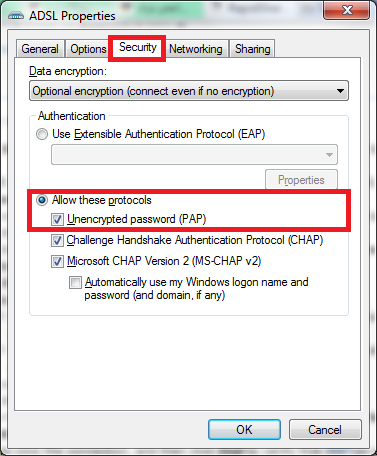The width and height of the screenshot is (377, 456).
Task: Click the Data encryption dropdown arrow
Action: (340, 91)
